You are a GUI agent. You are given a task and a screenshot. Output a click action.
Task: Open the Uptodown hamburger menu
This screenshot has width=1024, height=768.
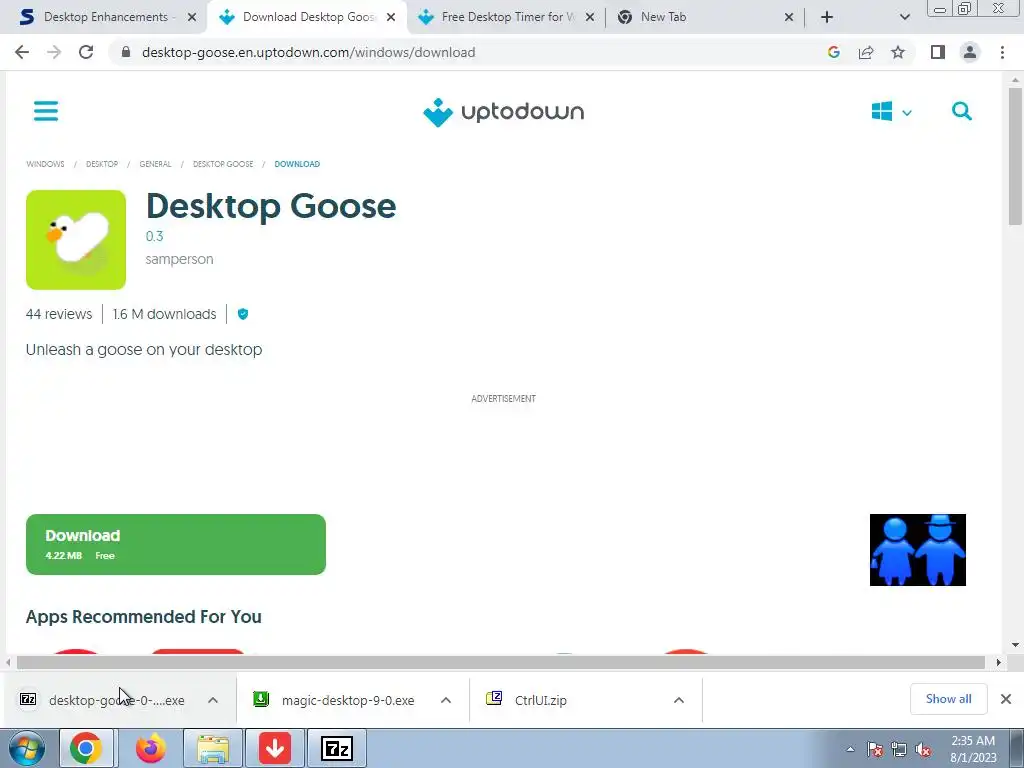46,111
